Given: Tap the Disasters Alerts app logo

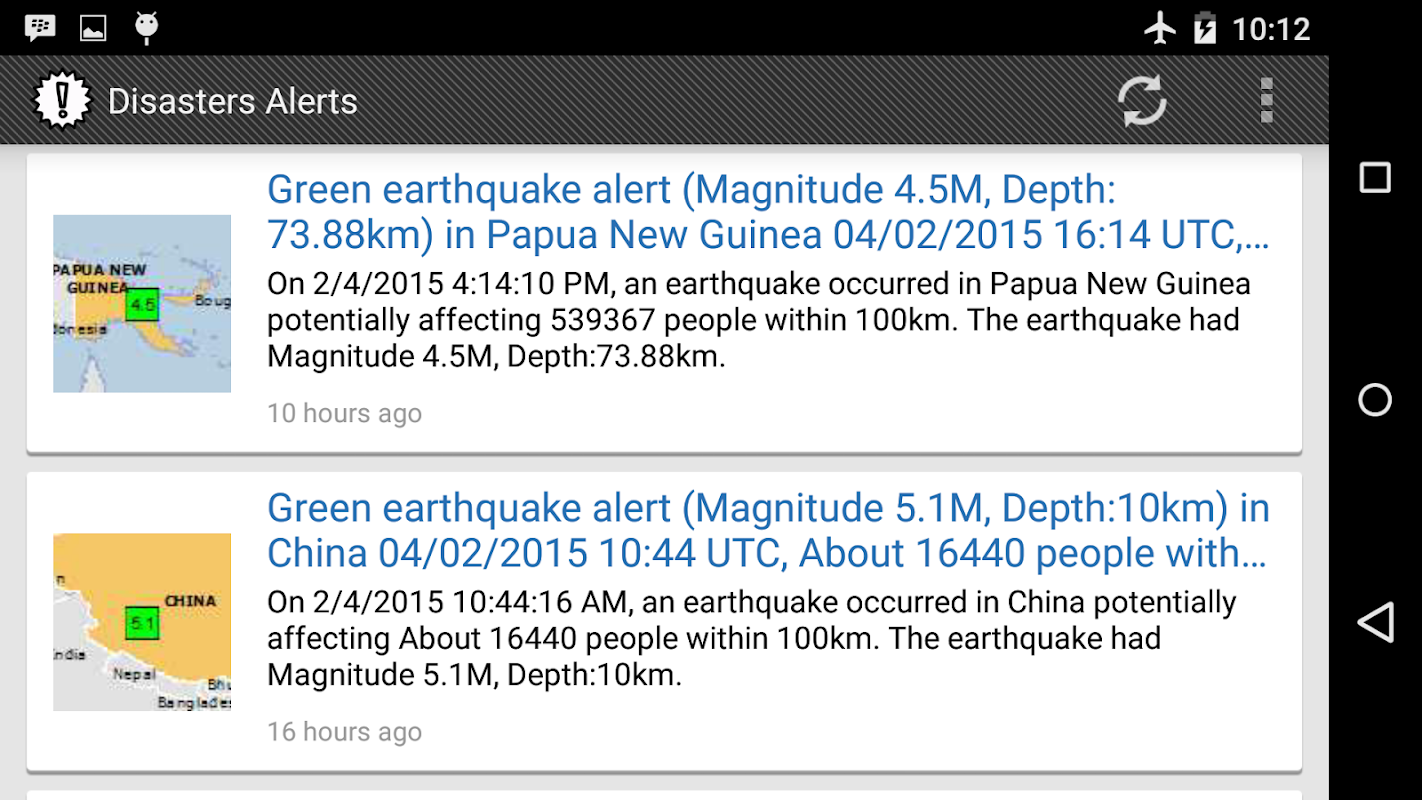Looking at the screenshot, I should pos(62,101).
